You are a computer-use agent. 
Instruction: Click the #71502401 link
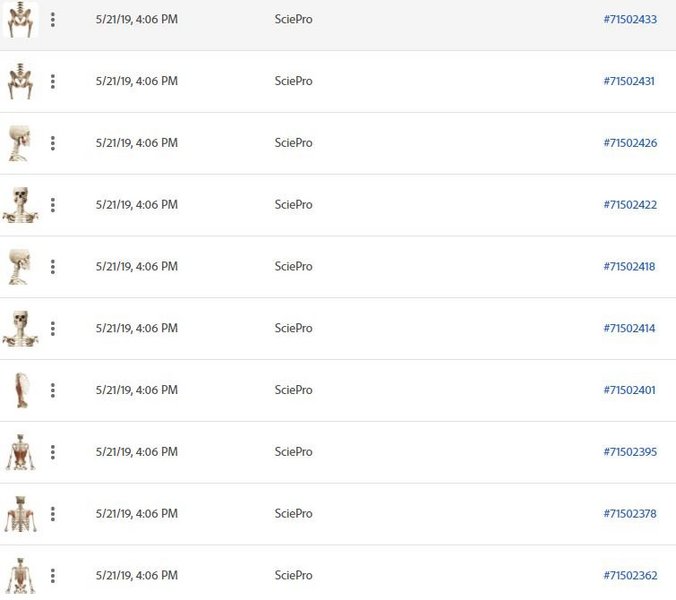629,390
